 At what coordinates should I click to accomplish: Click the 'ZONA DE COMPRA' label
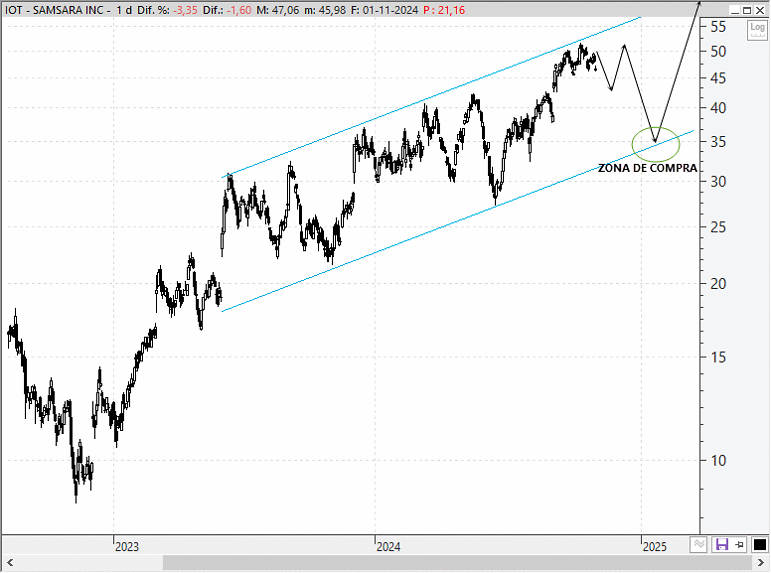648,168
